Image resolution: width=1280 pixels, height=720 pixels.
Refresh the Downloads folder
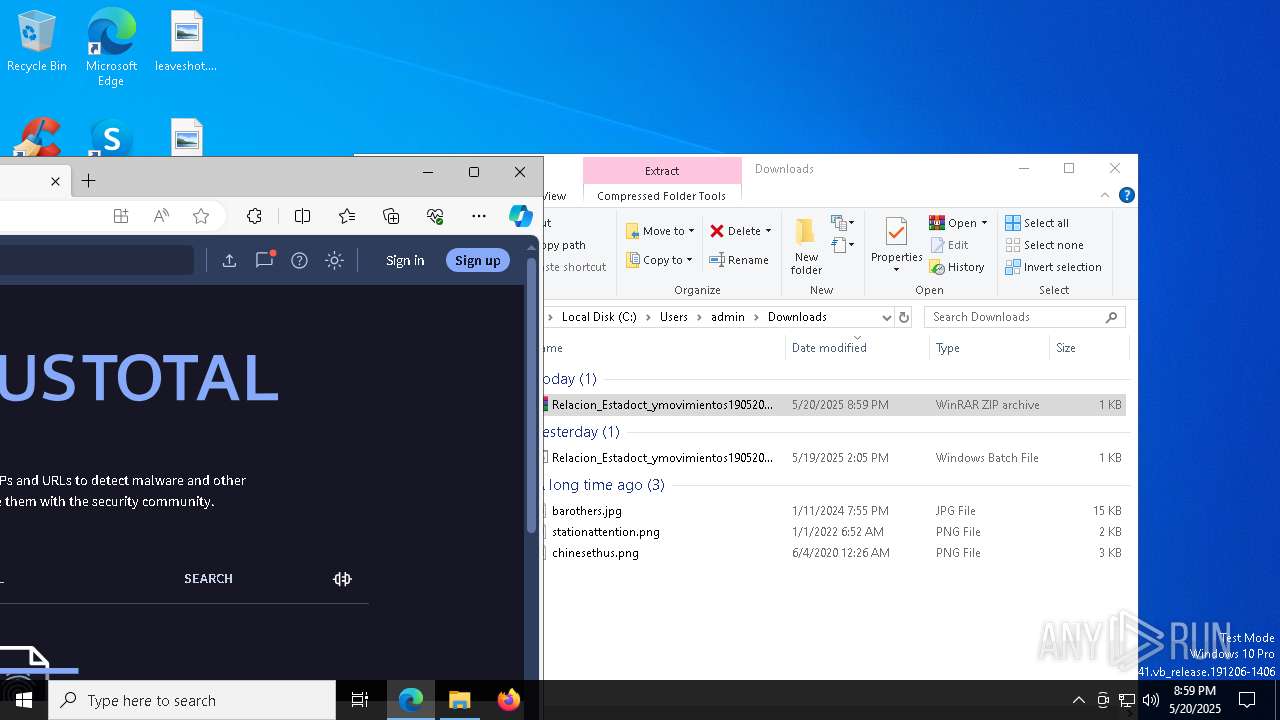pos(903,317)
